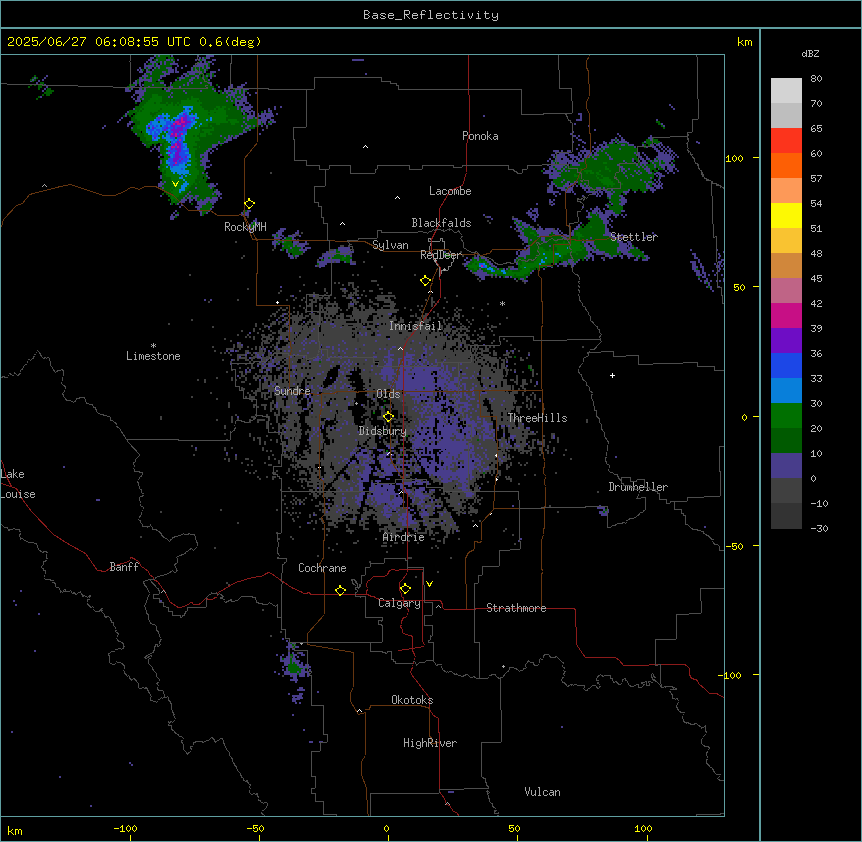Click the Lacombe town label
The image size is (862, 842).
coord(450,191)
